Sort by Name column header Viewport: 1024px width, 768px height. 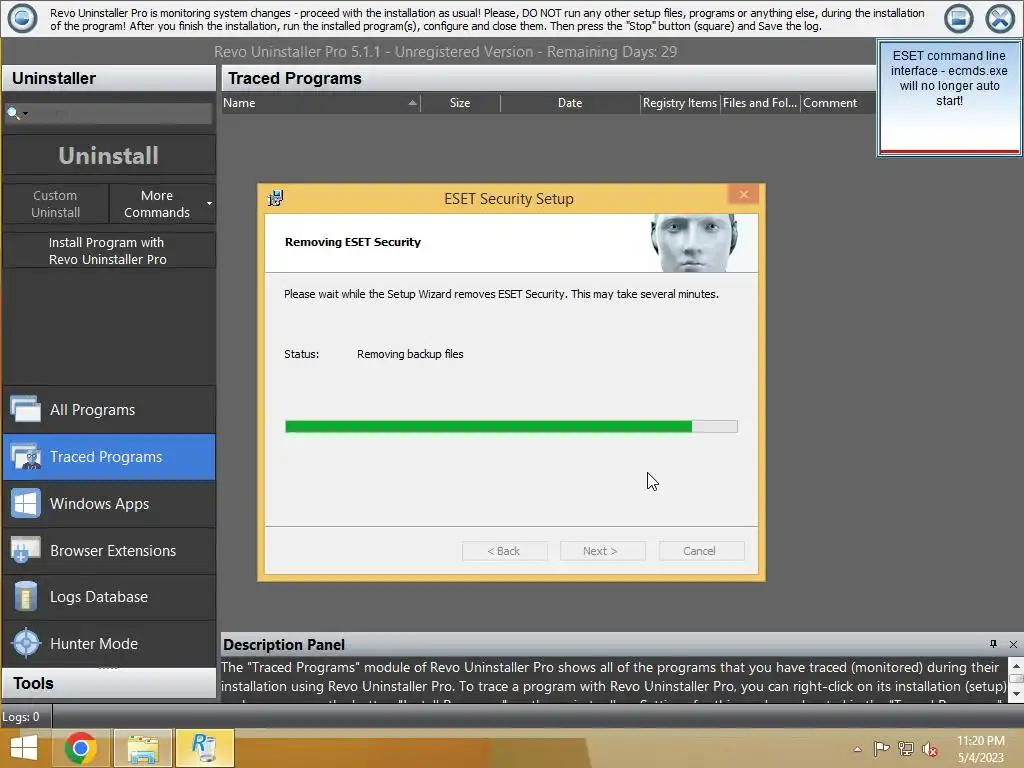click(x=321, y=103)
